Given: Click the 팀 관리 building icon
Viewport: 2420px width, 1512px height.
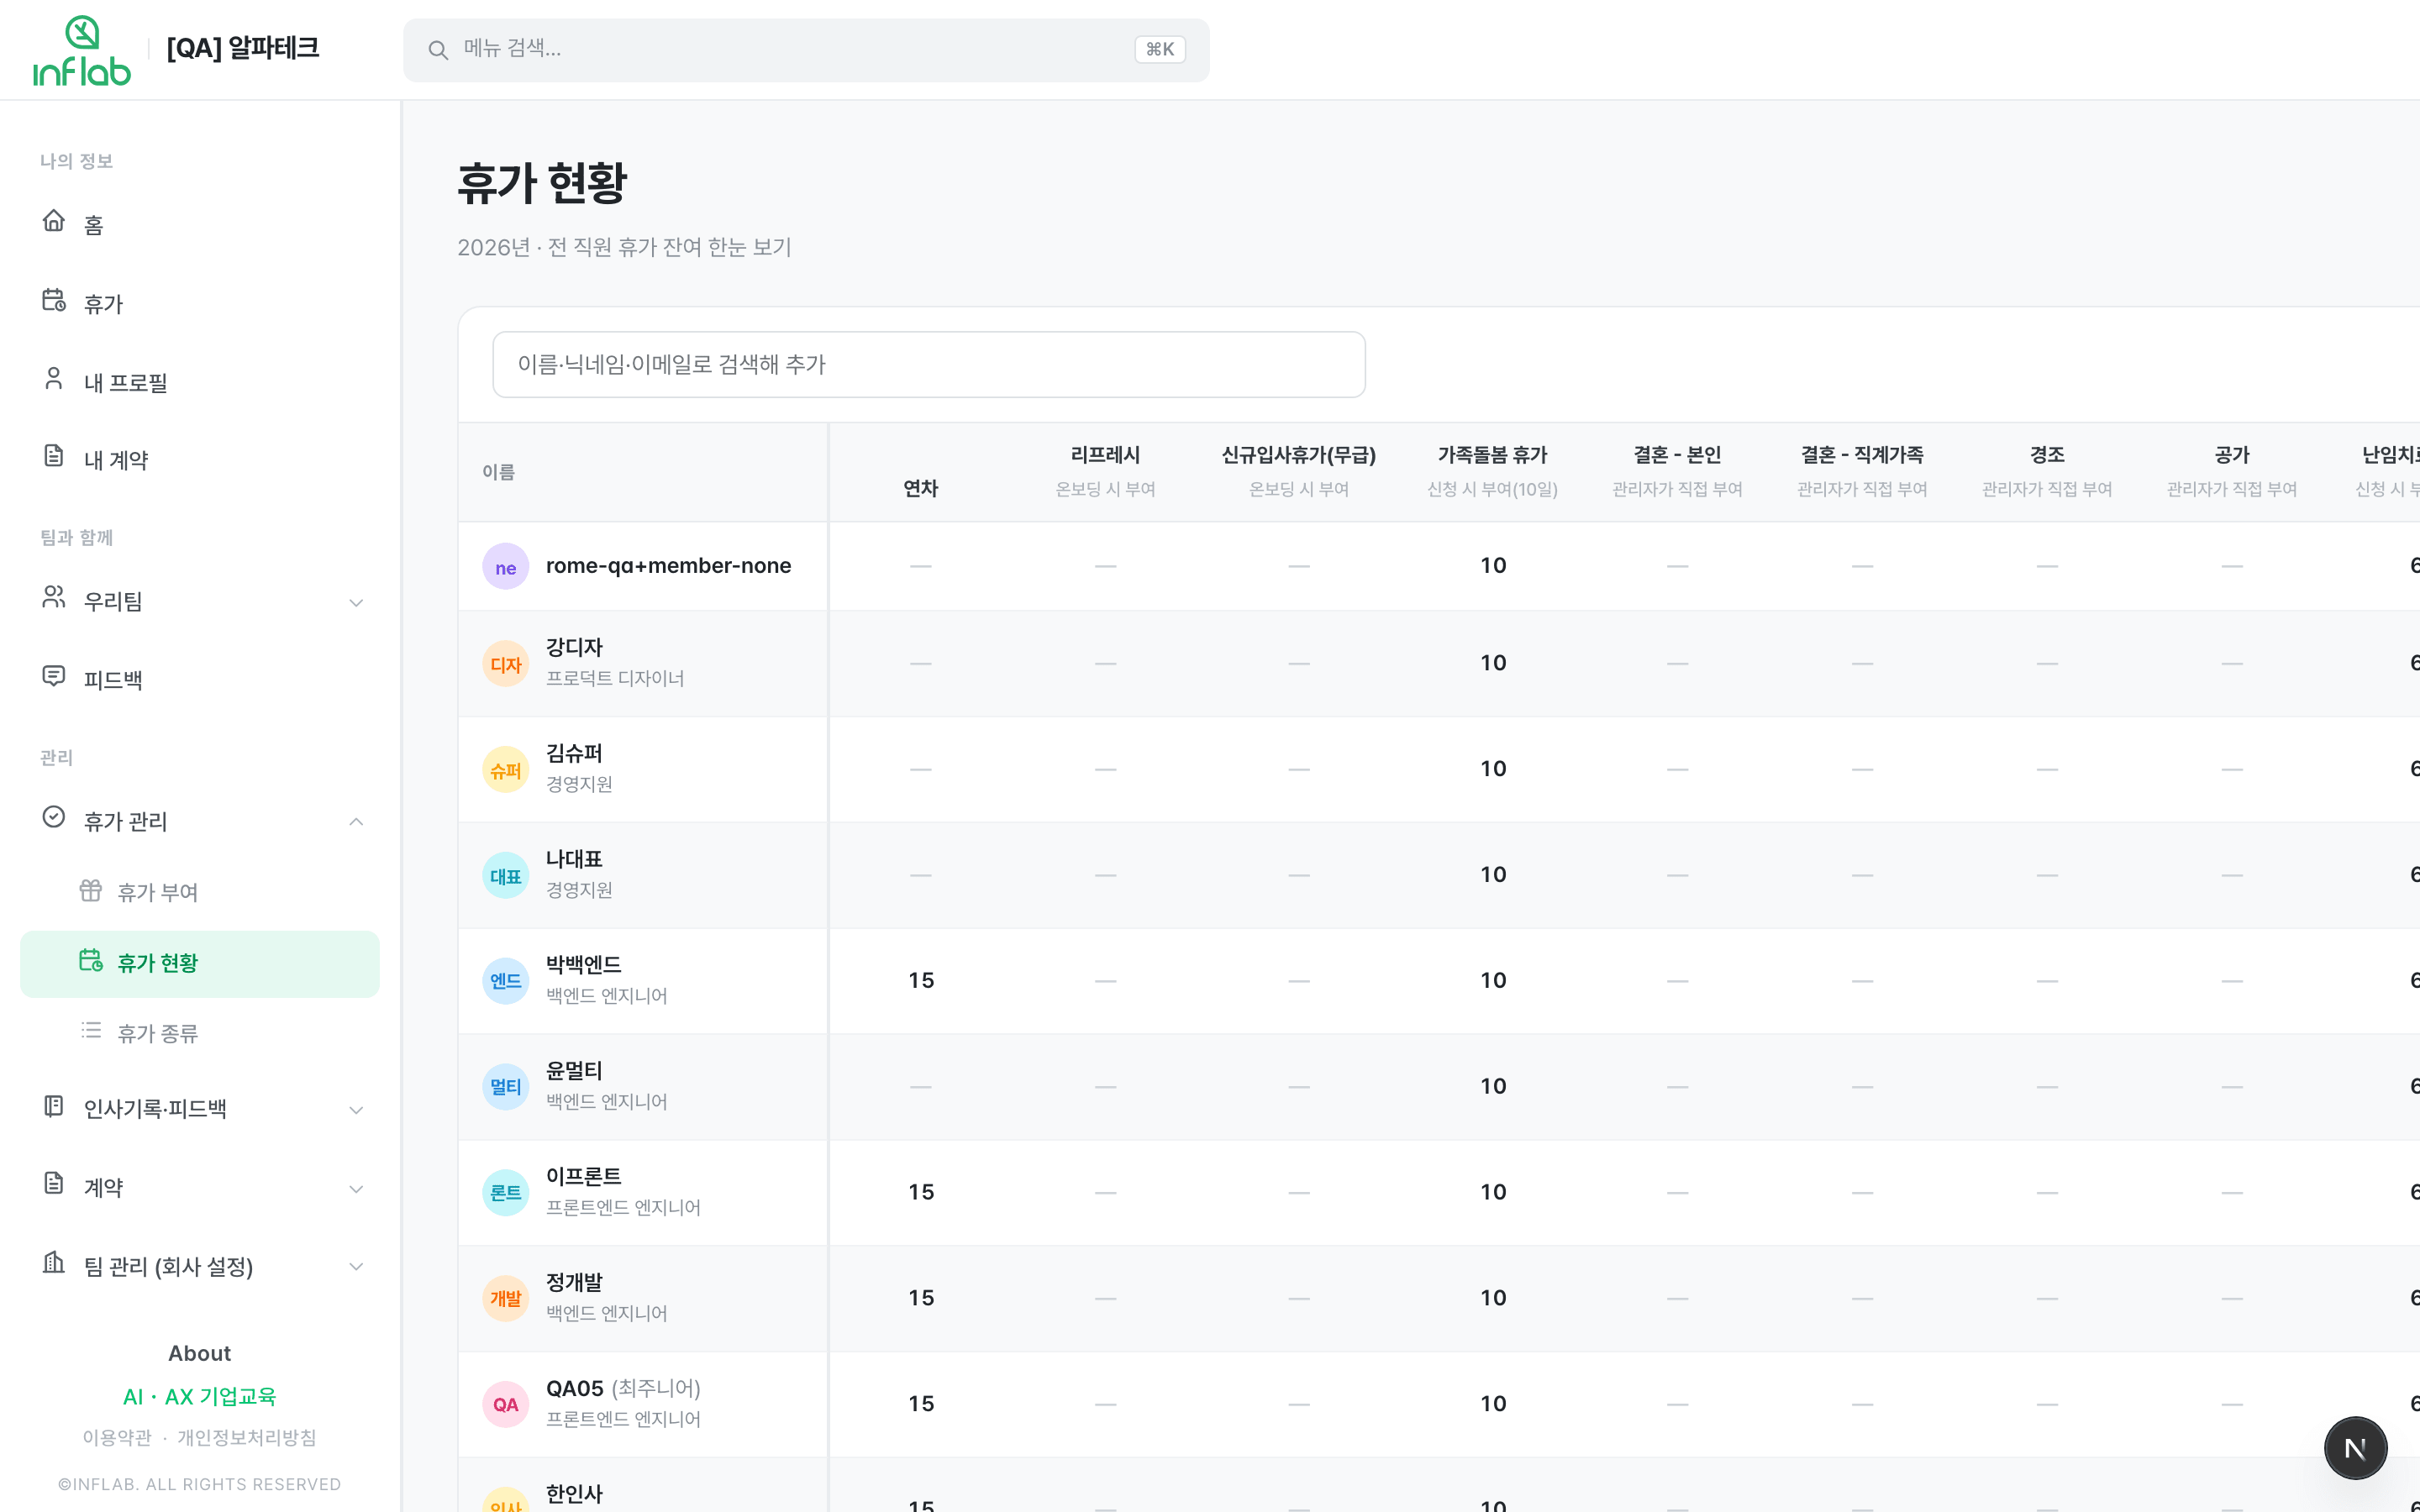Looking at the screenshot, I should point(54,1263).
